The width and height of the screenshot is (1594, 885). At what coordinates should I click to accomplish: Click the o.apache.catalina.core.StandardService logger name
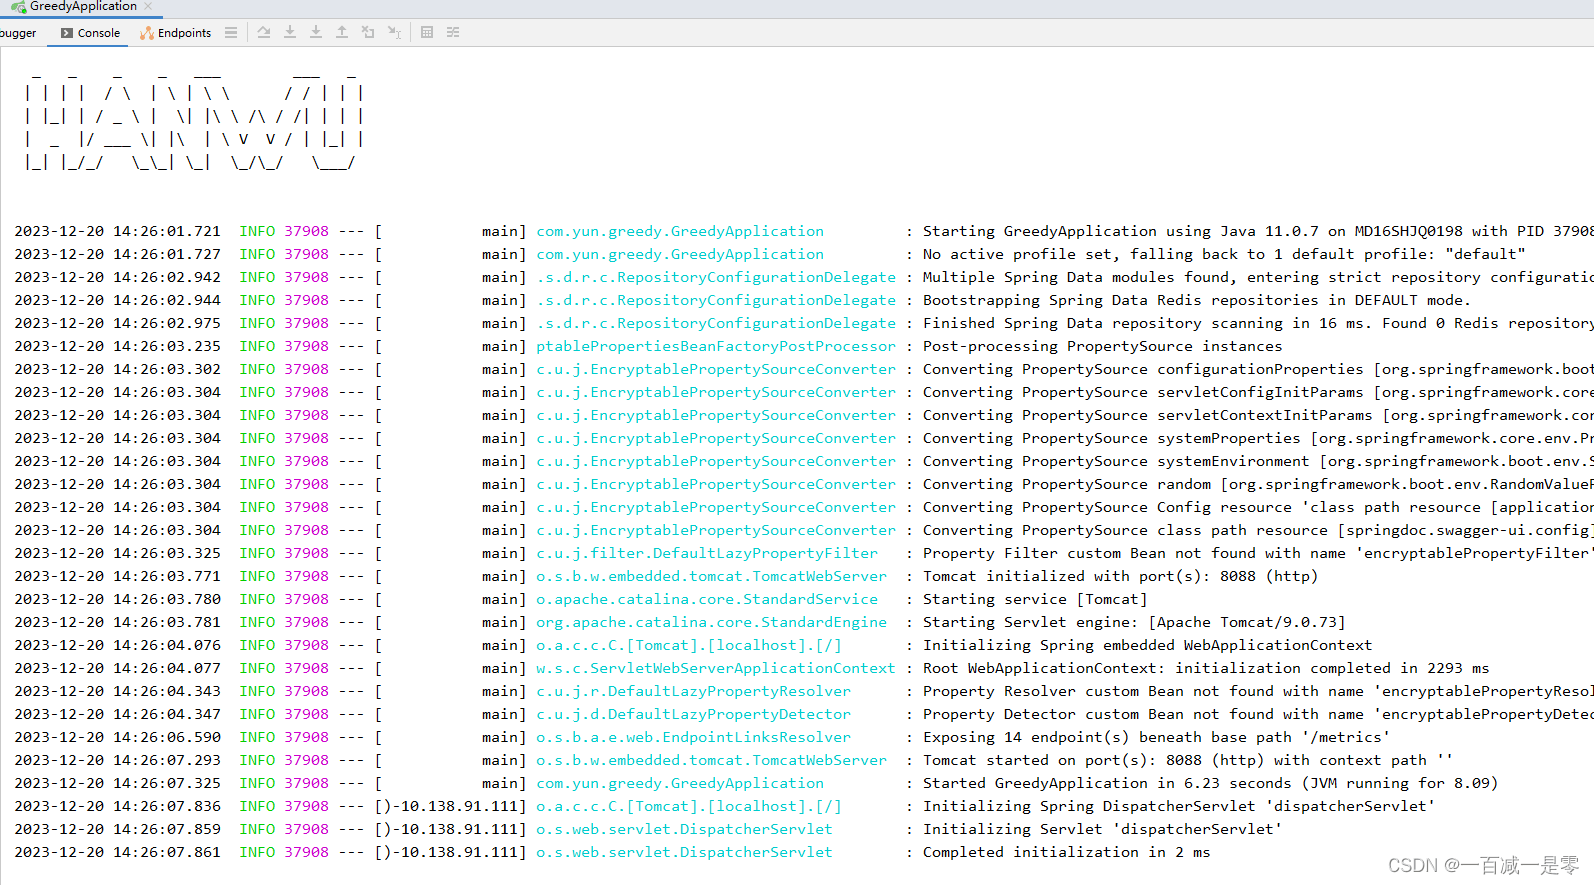[x=707, y=599]
